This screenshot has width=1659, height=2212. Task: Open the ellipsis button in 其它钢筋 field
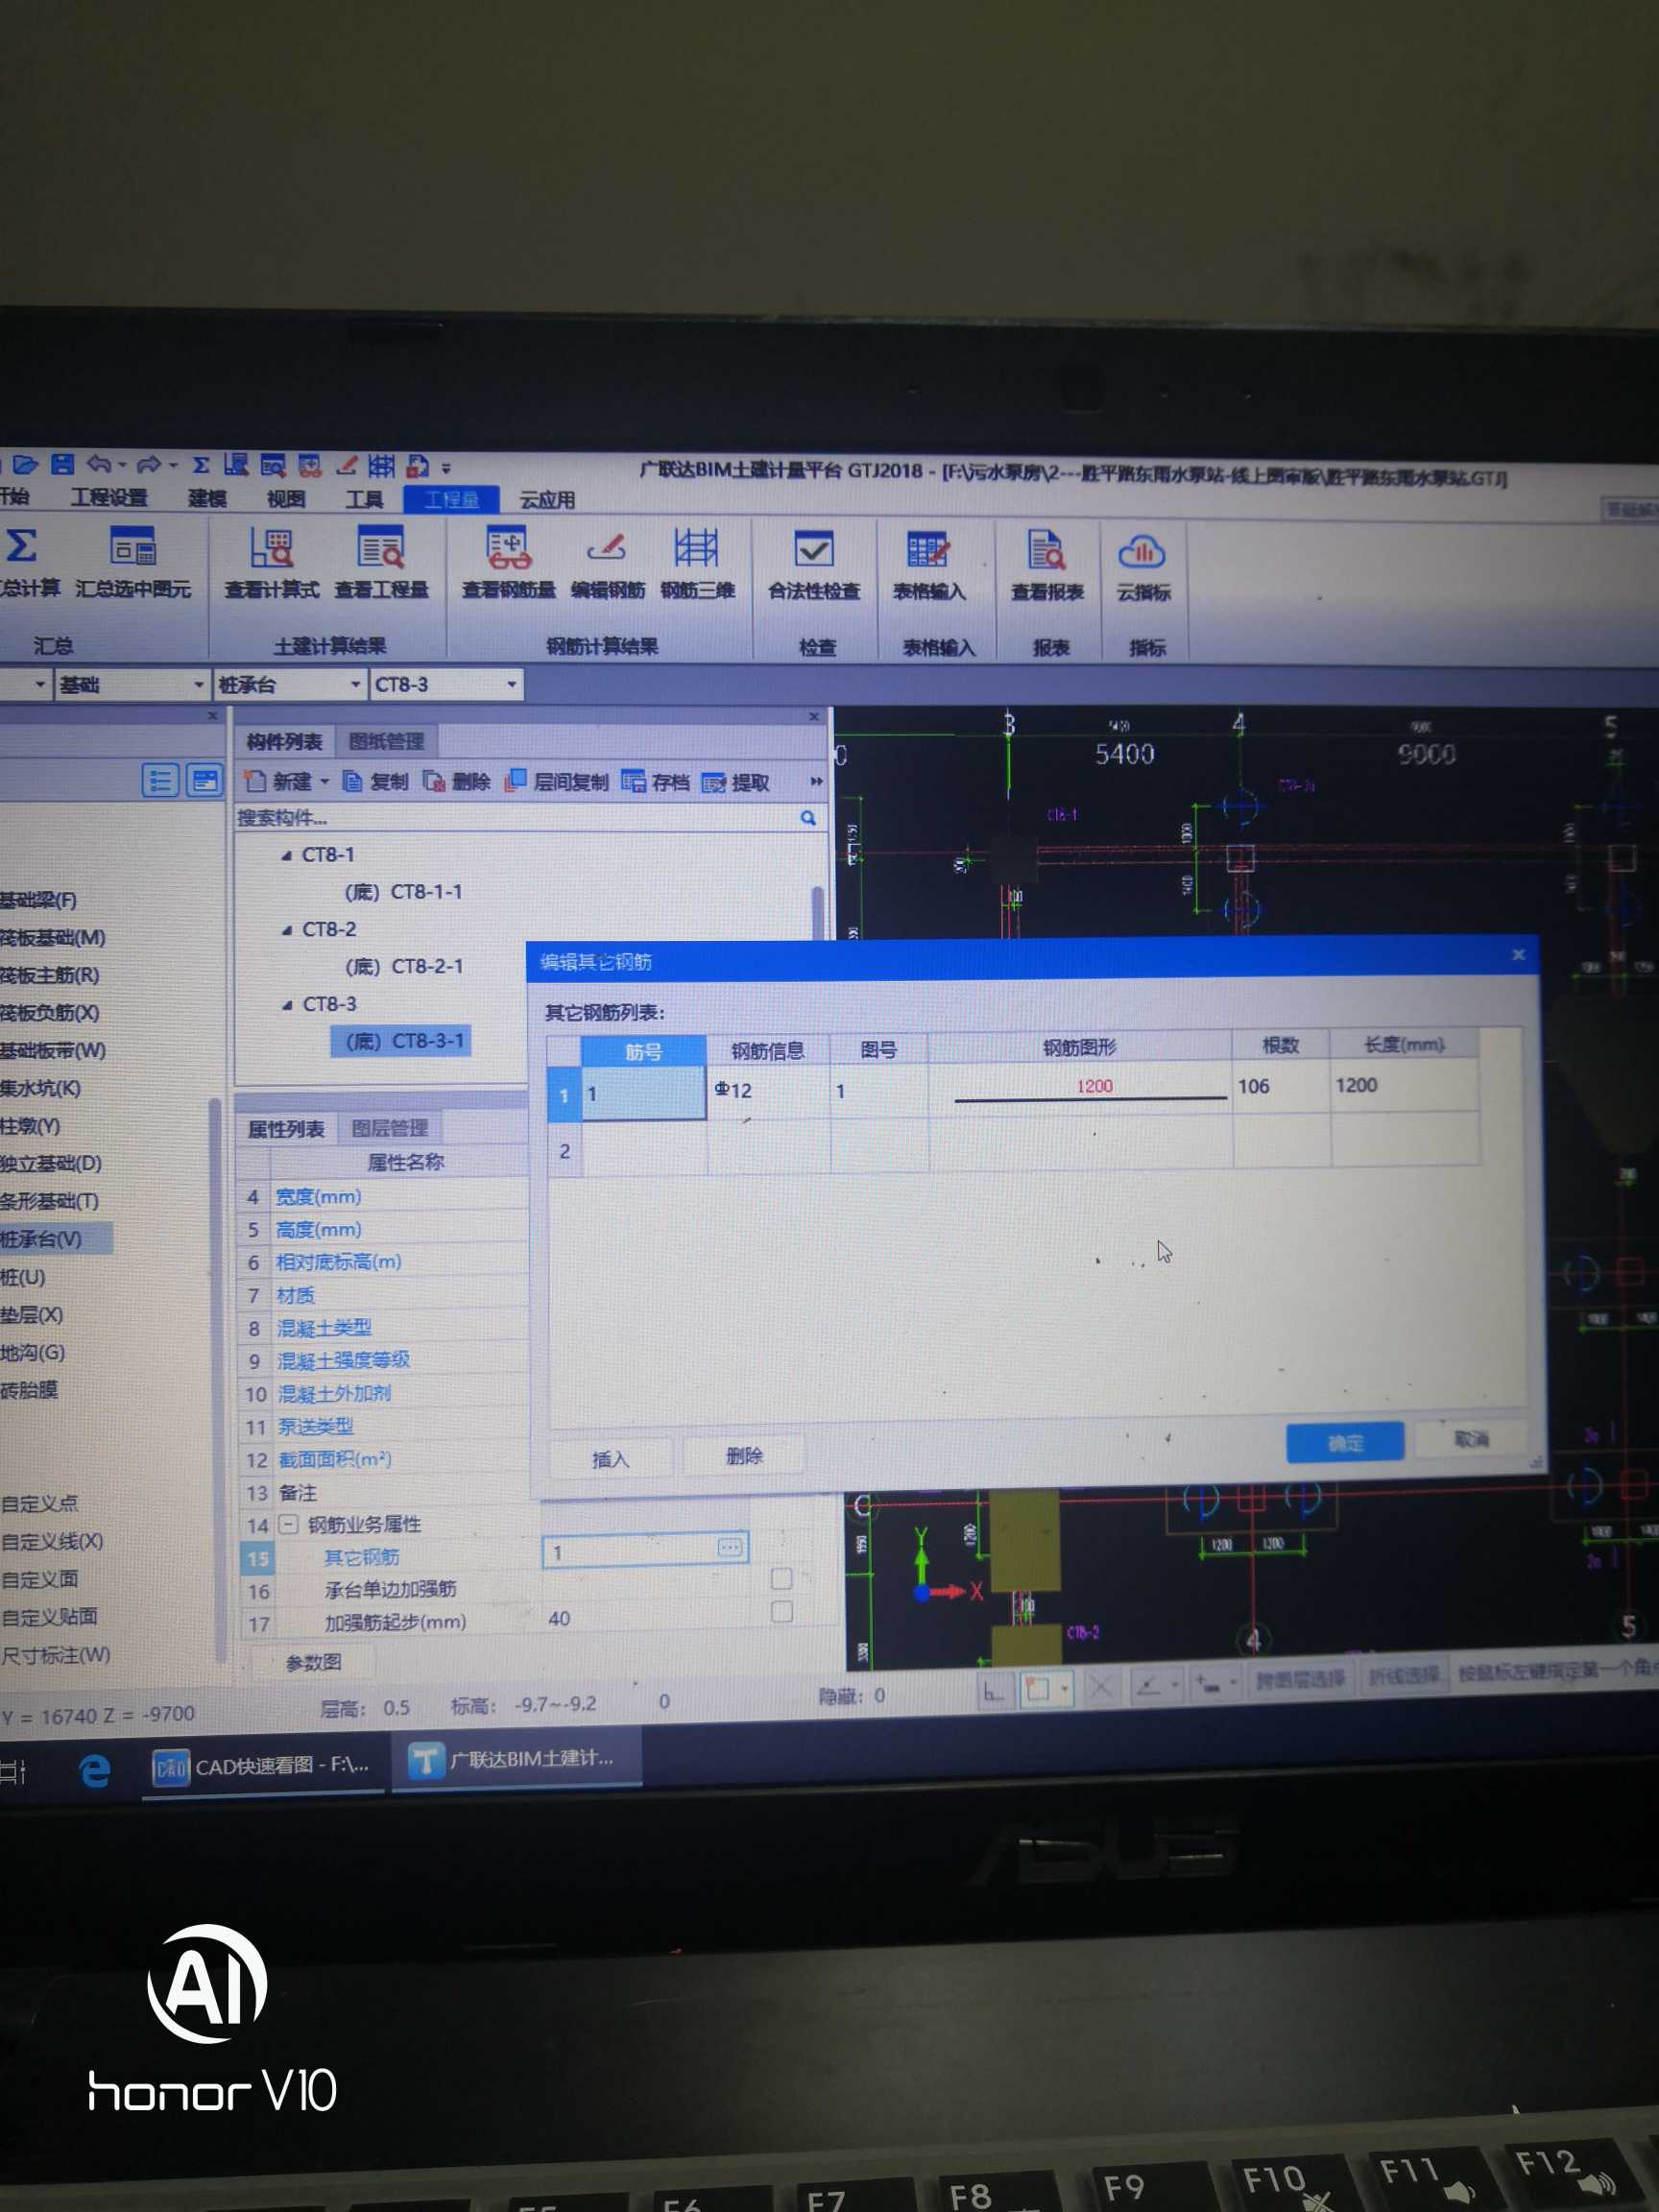730,1548
